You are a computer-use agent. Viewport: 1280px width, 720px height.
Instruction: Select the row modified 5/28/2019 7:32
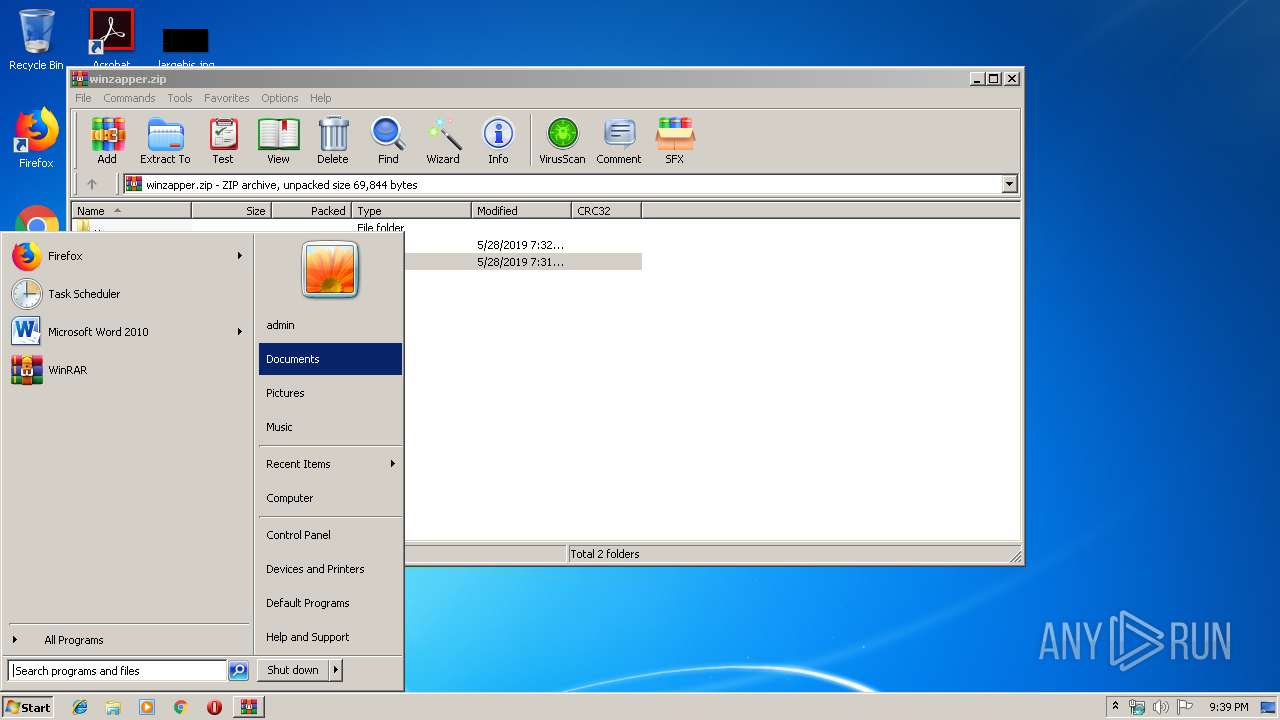point(522,245)
